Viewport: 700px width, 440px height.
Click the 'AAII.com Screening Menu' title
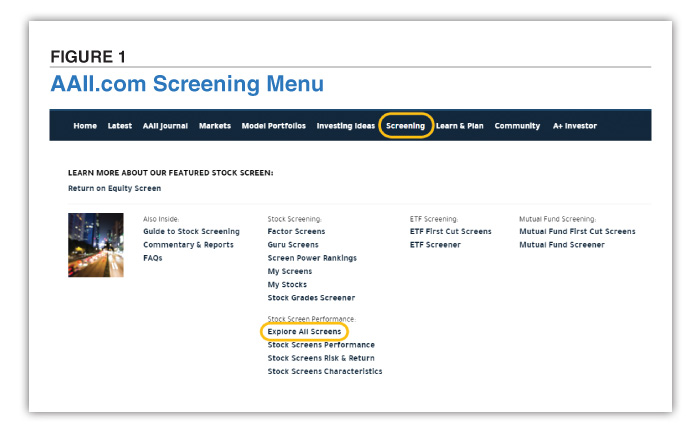coord(187,84)
